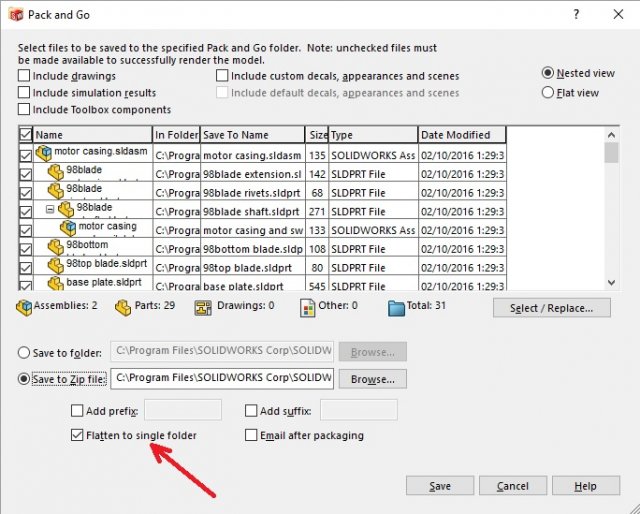Enable the Add prefix checkbox
The width and height of the screenshot is (640, 514).
tap(77, 410)
